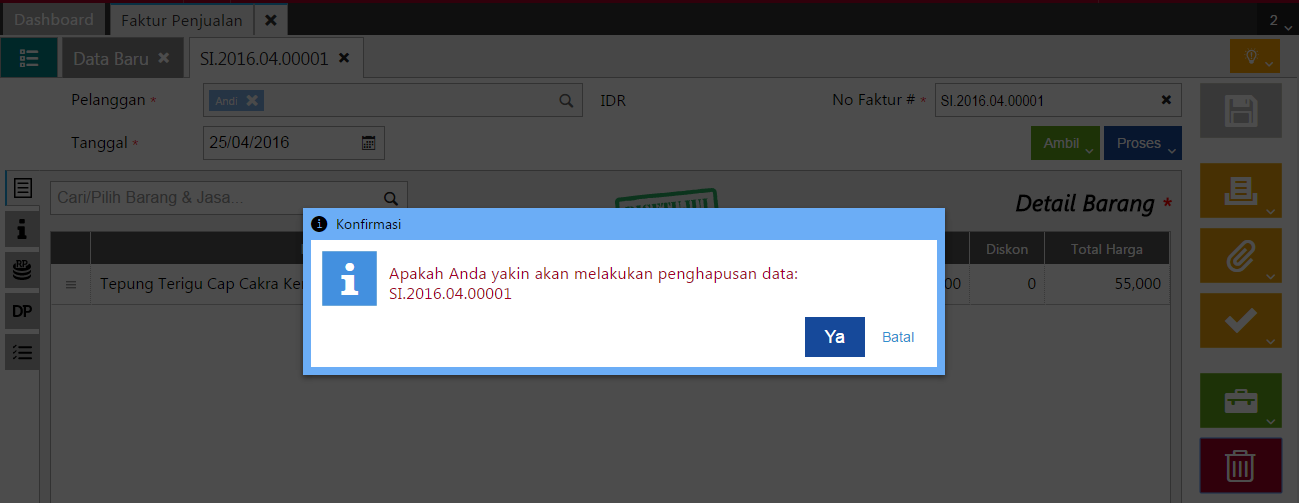Open the lightbulb dropdown at top right

coord(1254,57)
